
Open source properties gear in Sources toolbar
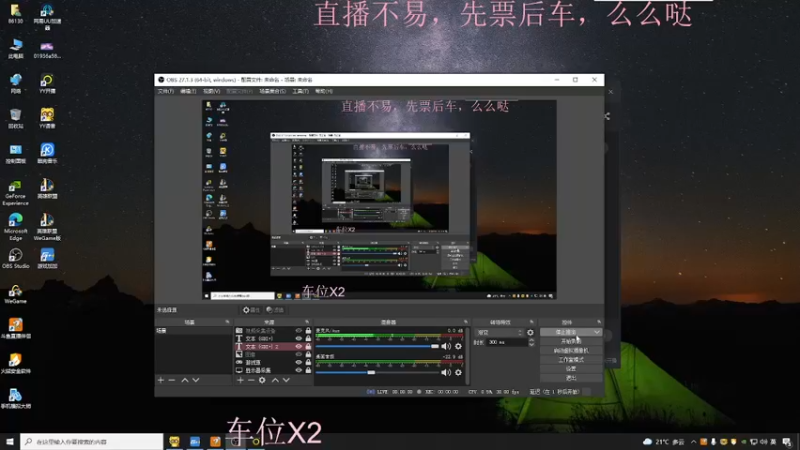(x=262, y=380)
